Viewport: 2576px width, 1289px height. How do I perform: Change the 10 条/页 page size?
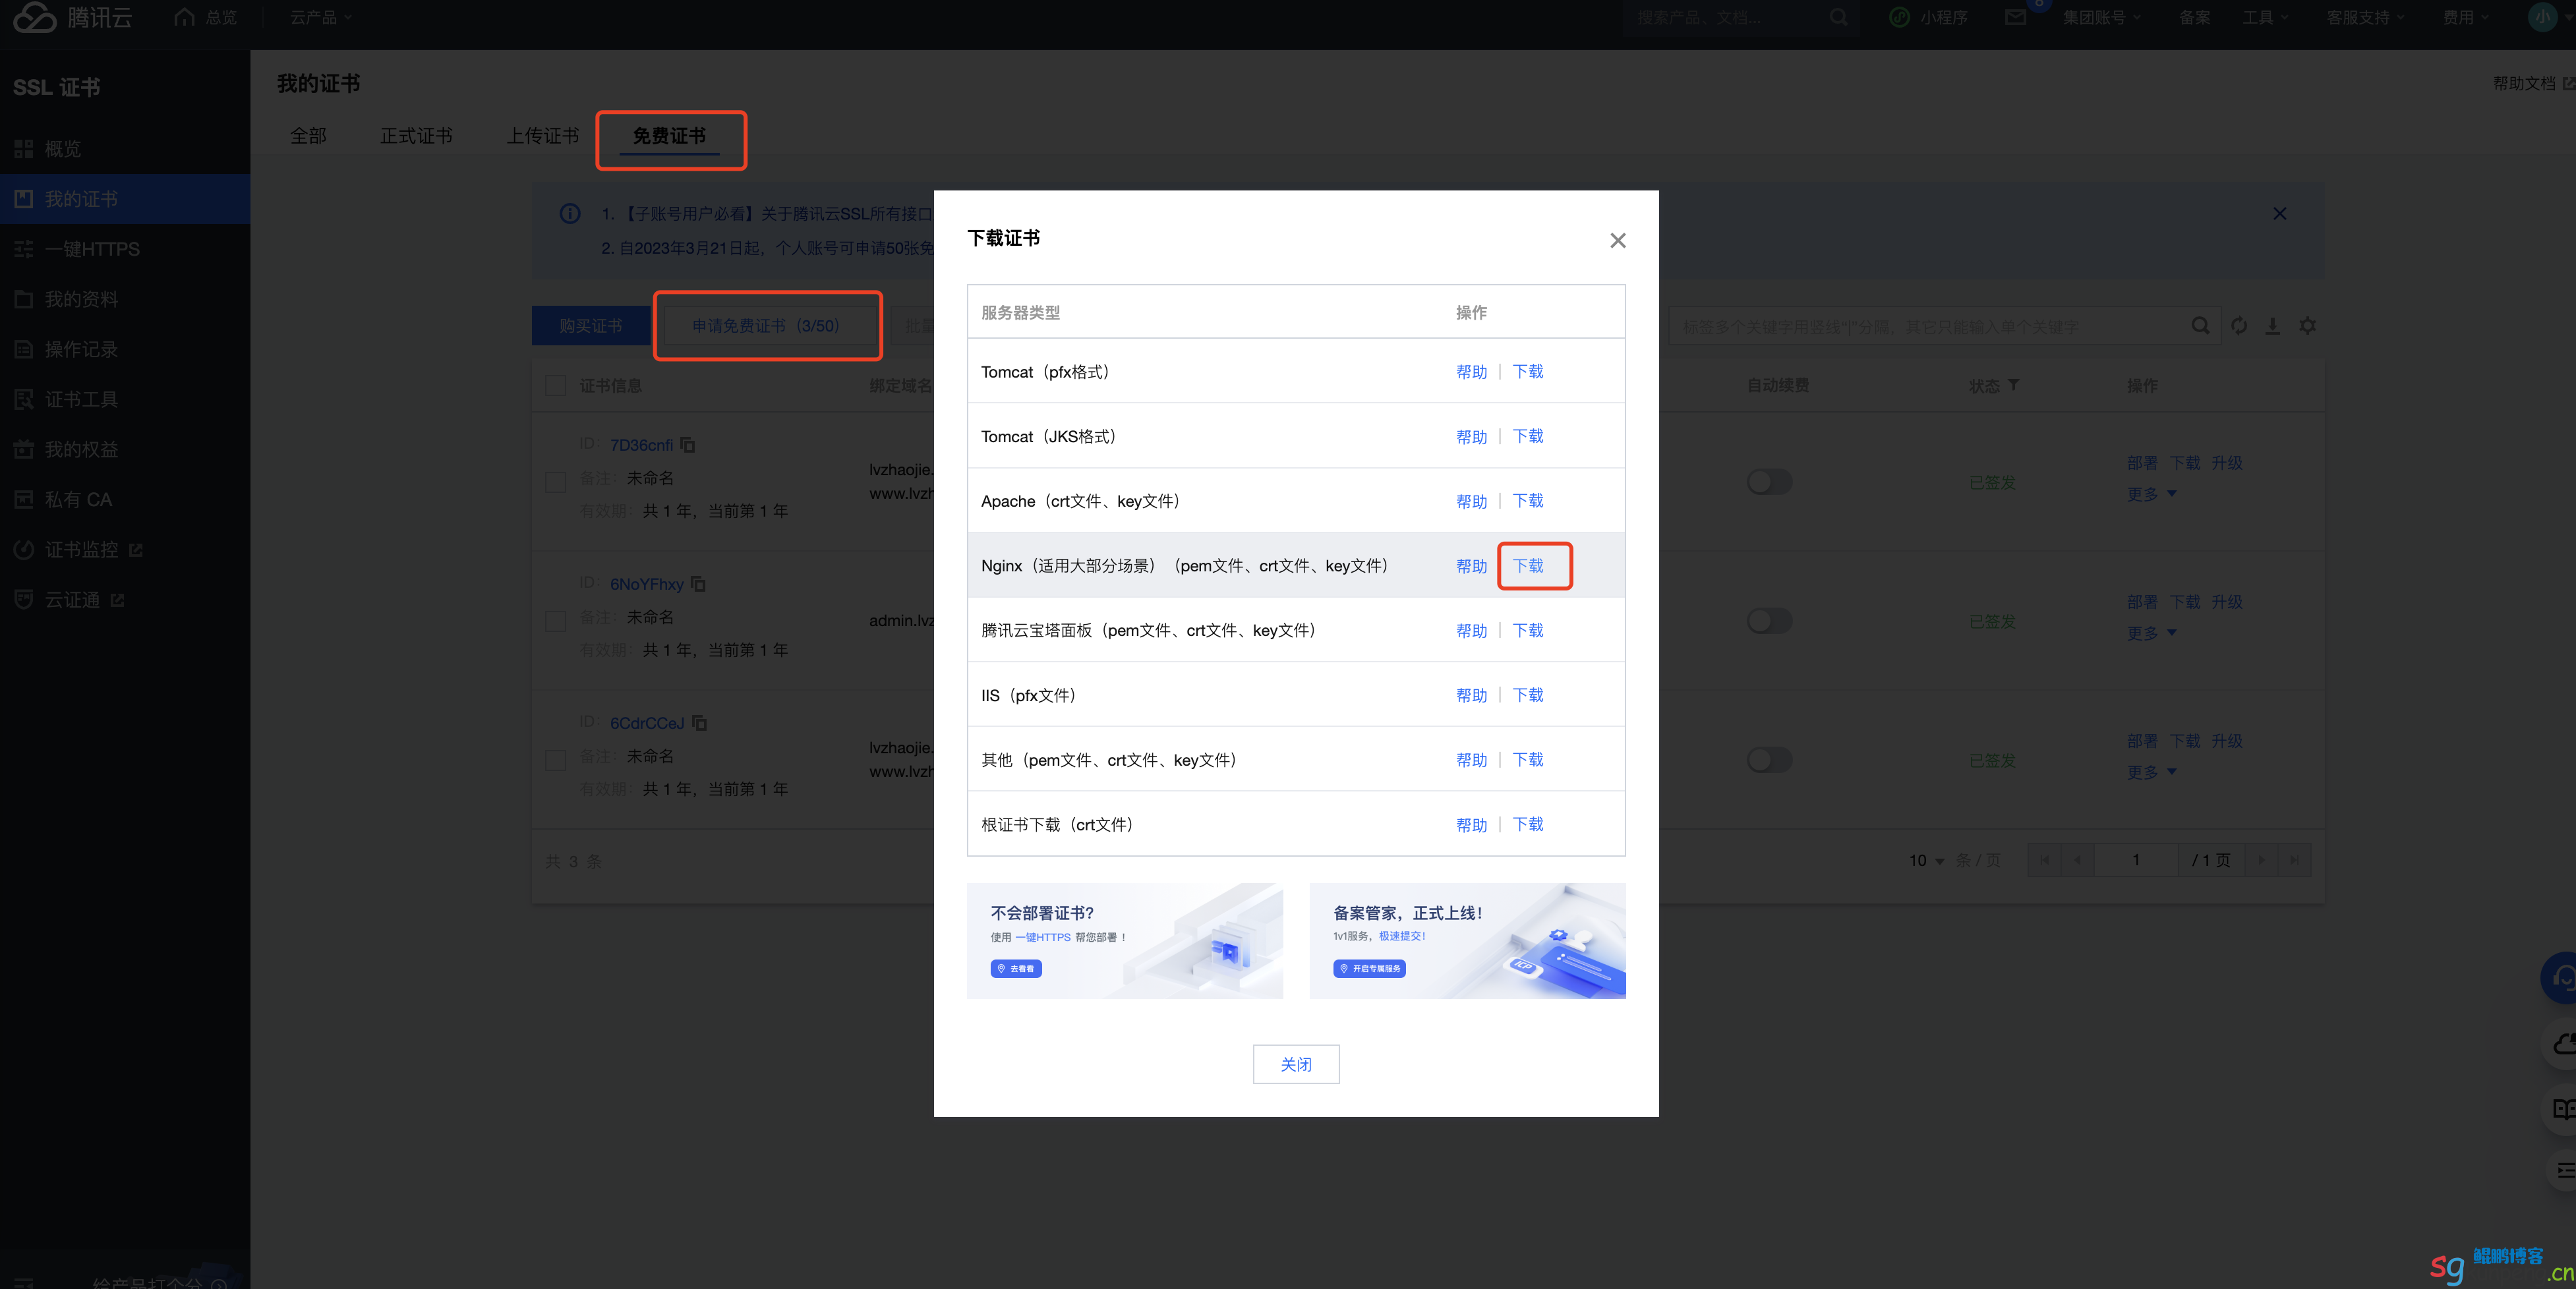(x=1926, y=860)
